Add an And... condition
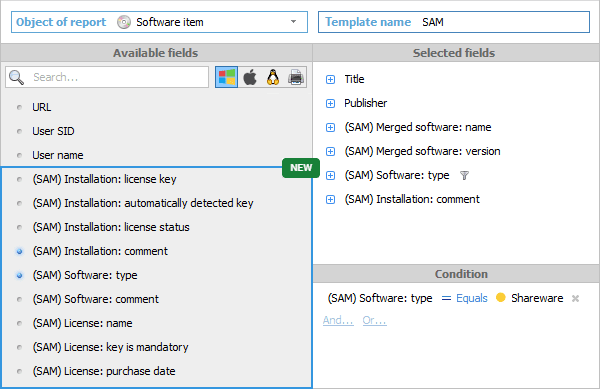The image size is (600, 389). click(x=338, y=320)
